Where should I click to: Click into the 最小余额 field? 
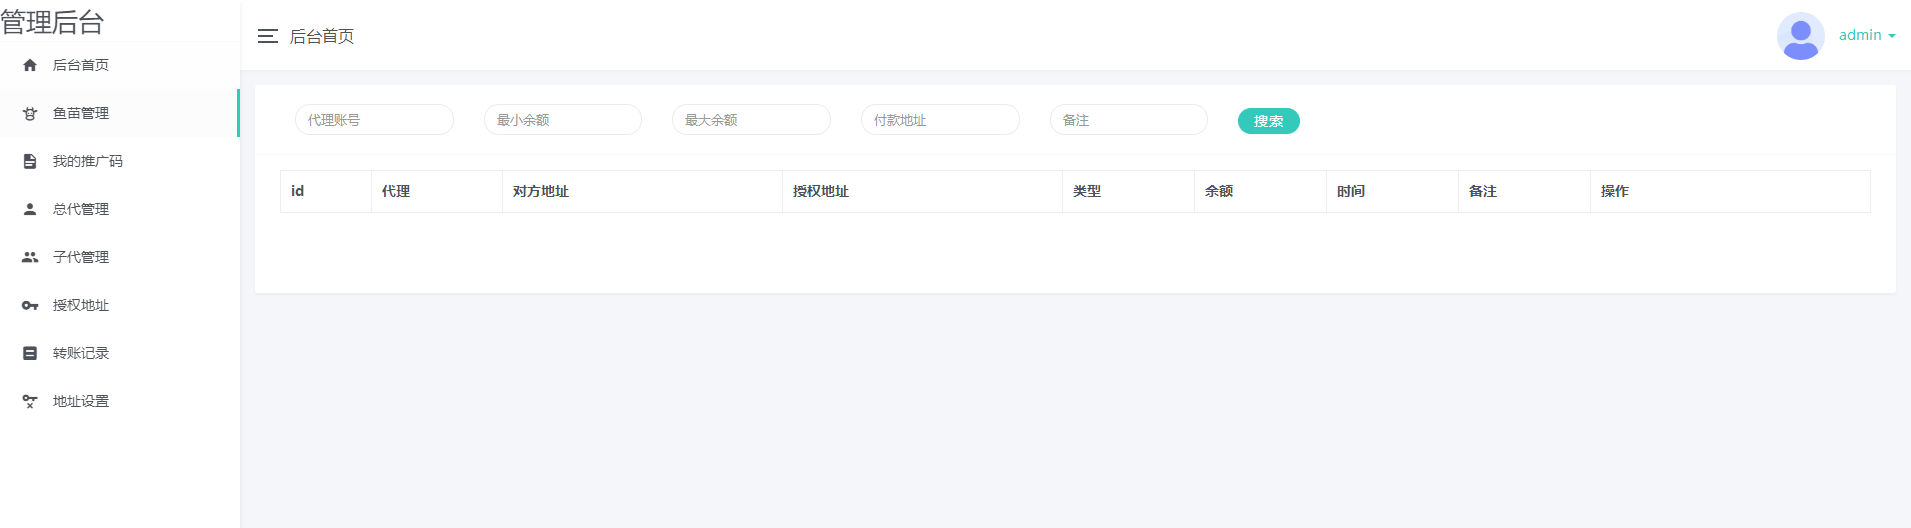(x=563, y=120)
